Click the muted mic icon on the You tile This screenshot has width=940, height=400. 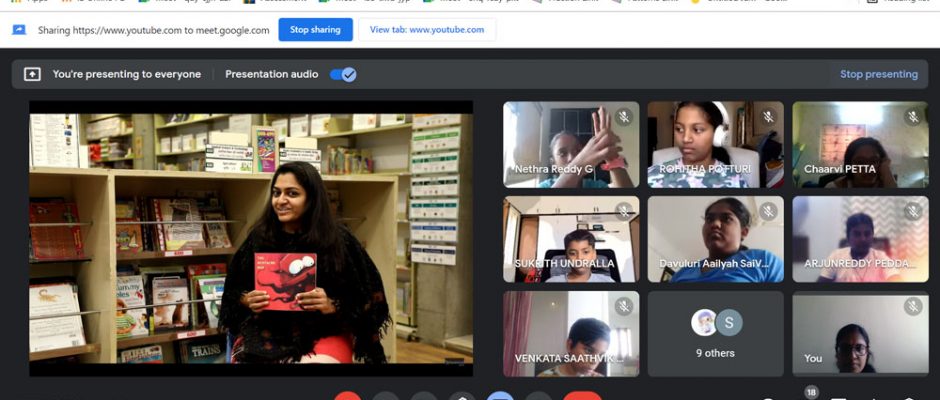[x=913, y=306]
